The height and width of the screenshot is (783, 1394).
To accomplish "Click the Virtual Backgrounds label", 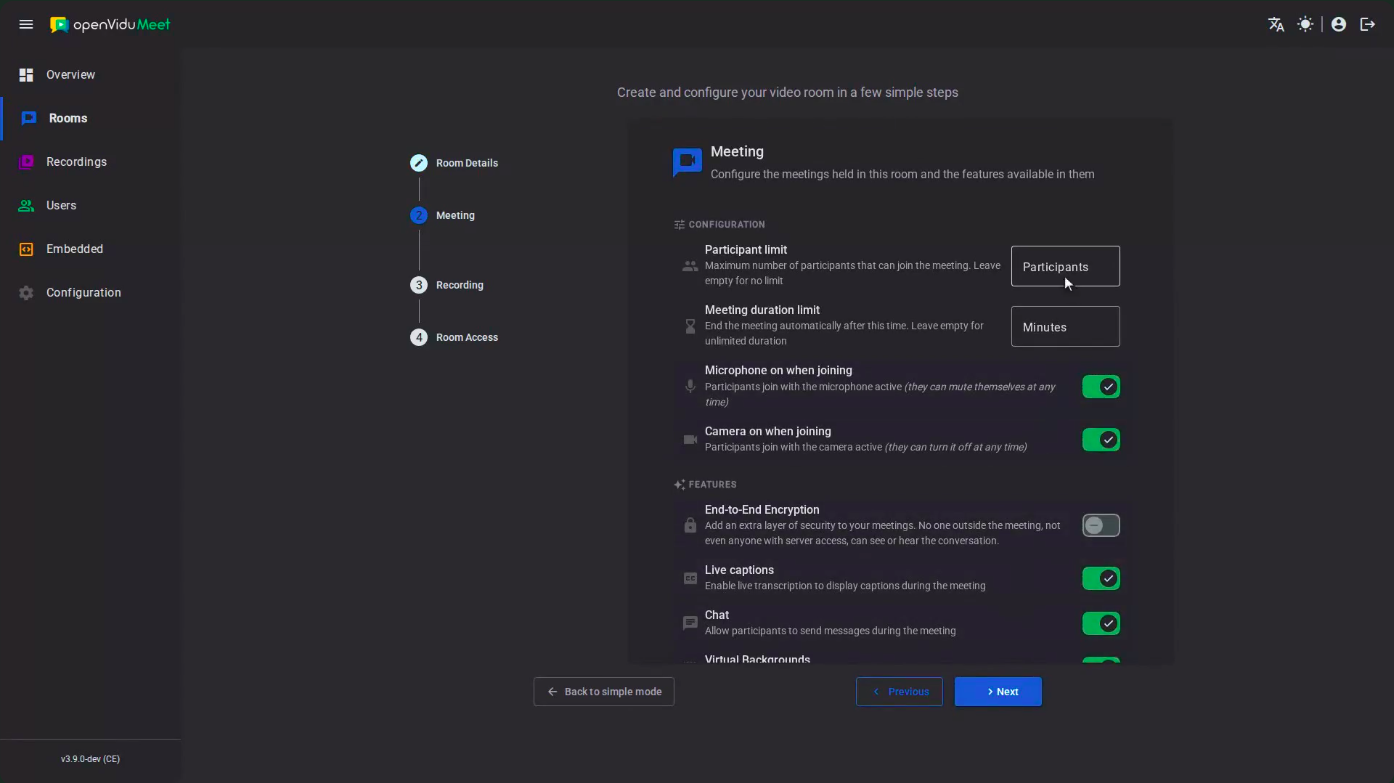I will [758, 660].
